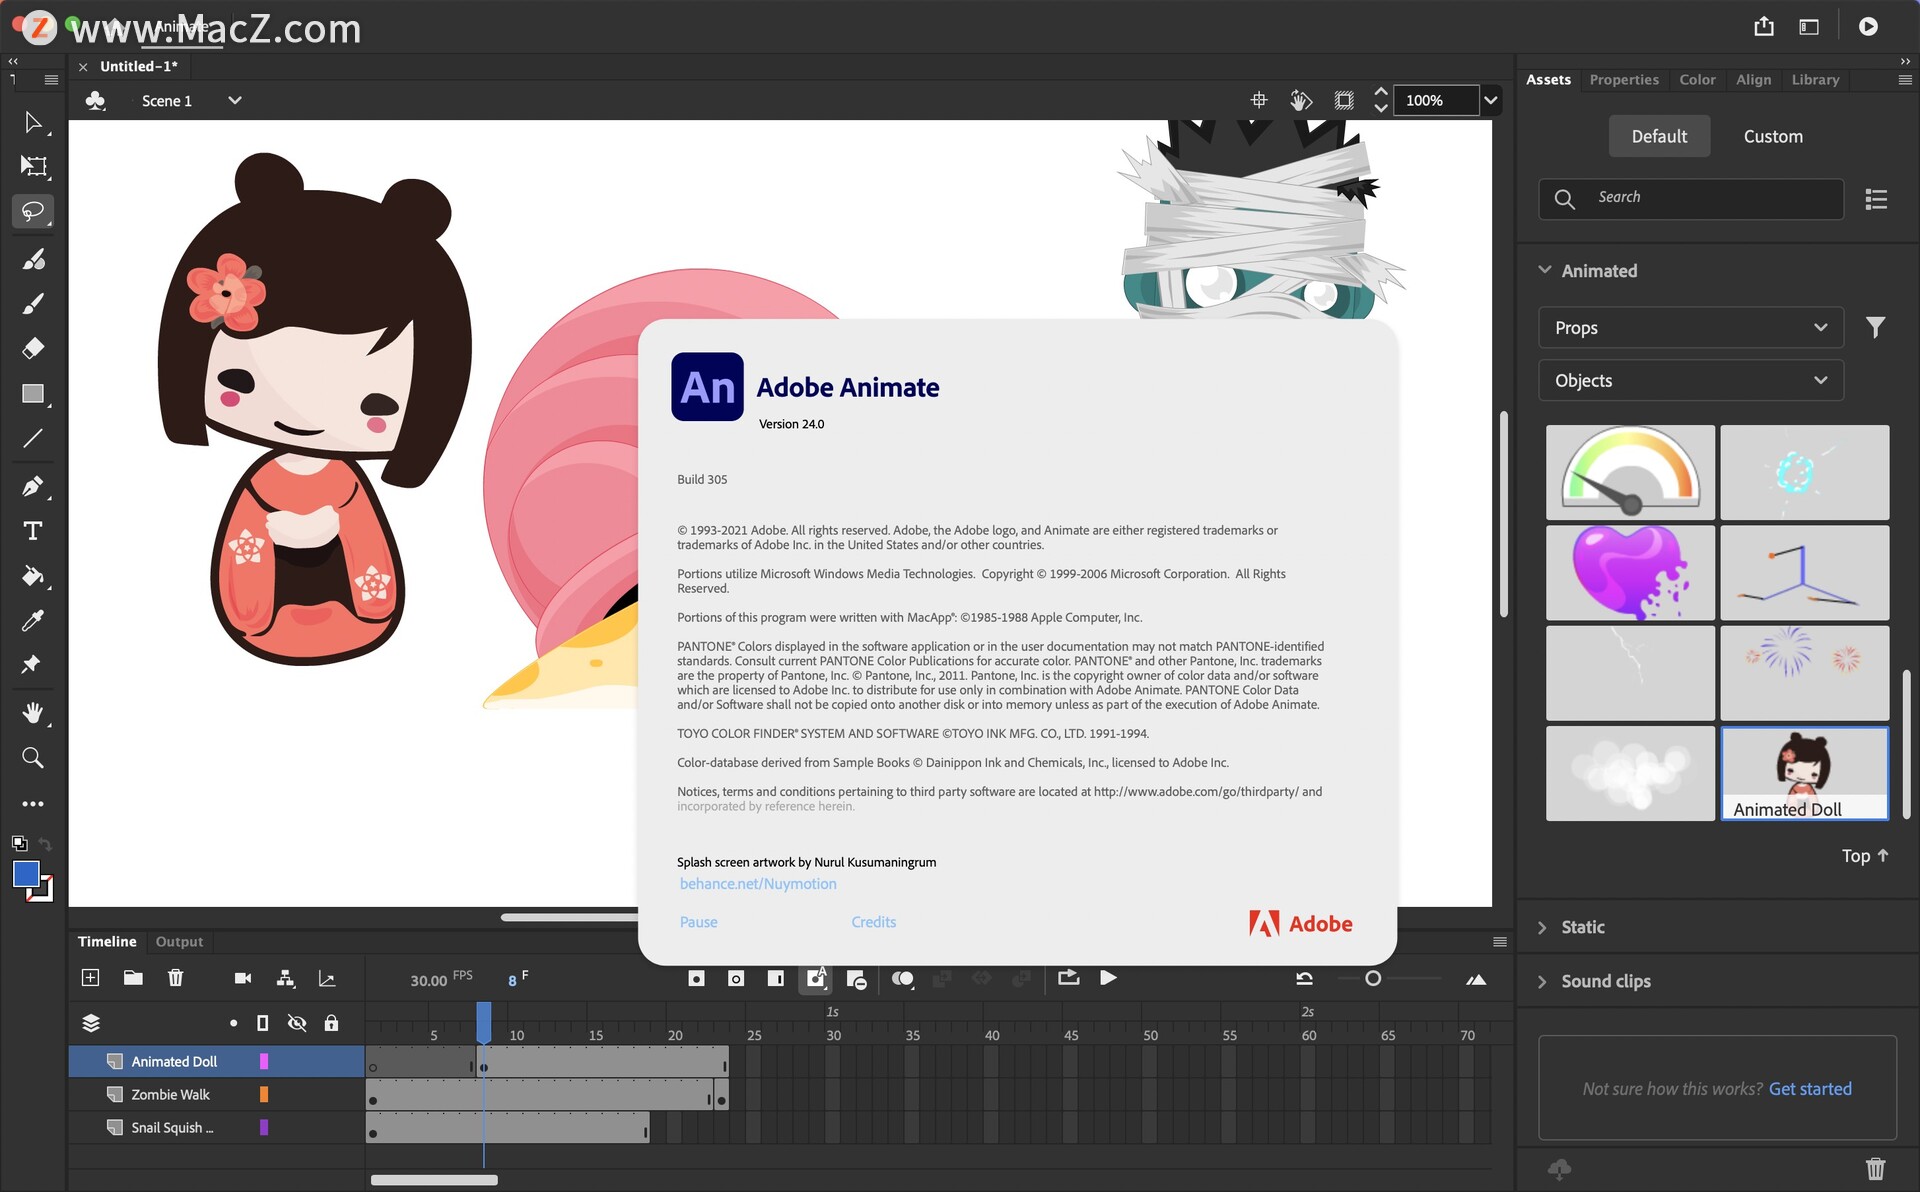
Task: Select the Text tool
Action: pyautogui.click(x=33, y=531)
